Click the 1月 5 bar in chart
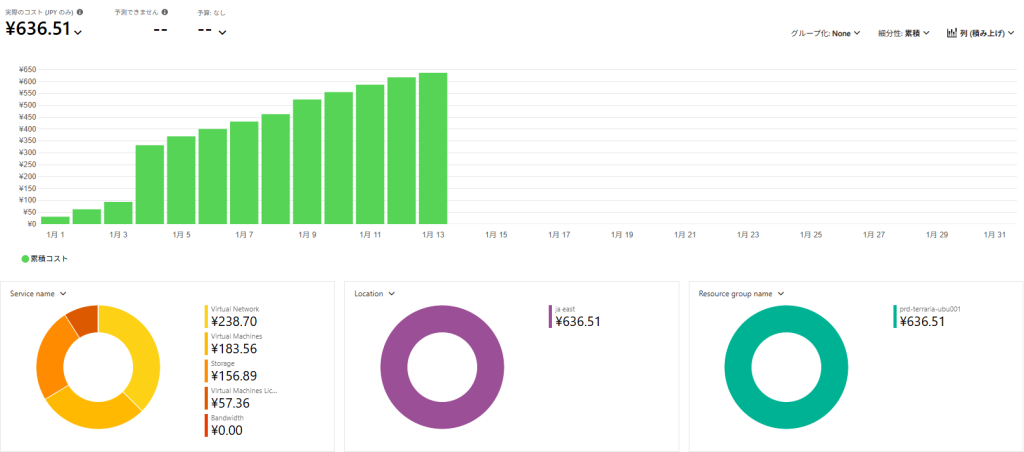Viewport: 1024px width, 452px height. (x=181, y=180)
